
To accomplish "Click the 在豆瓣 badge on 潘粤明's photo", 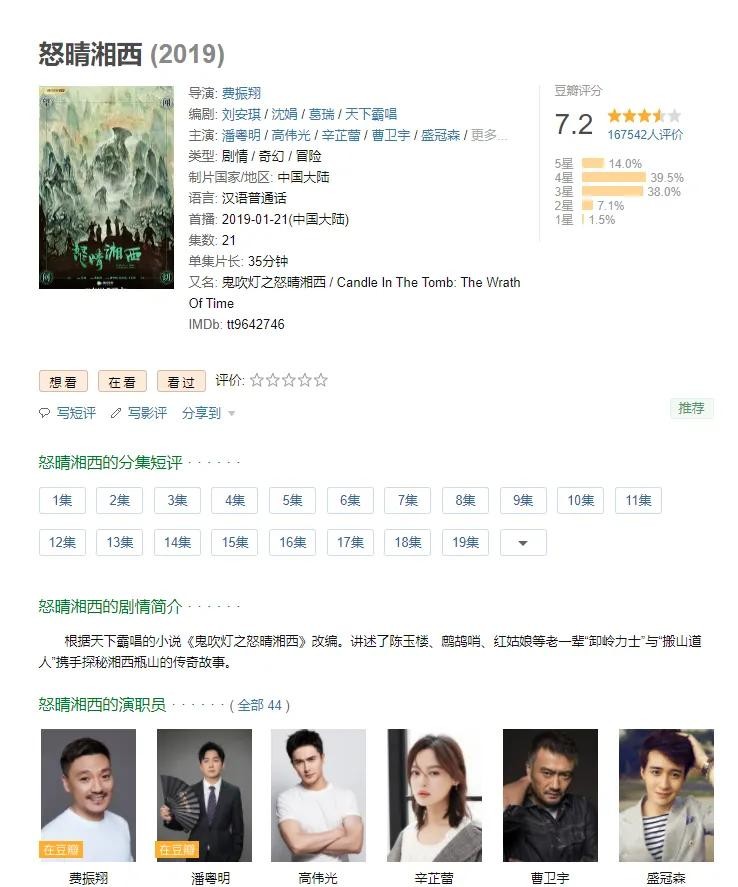I will coord(177,850).
